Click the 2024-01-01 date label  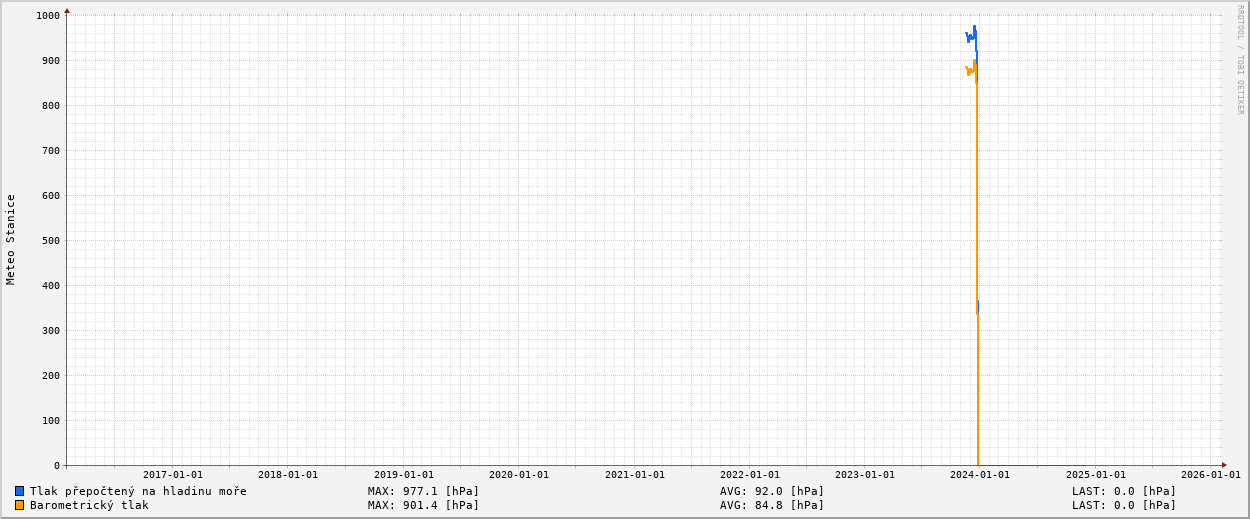tap(979, 475)
